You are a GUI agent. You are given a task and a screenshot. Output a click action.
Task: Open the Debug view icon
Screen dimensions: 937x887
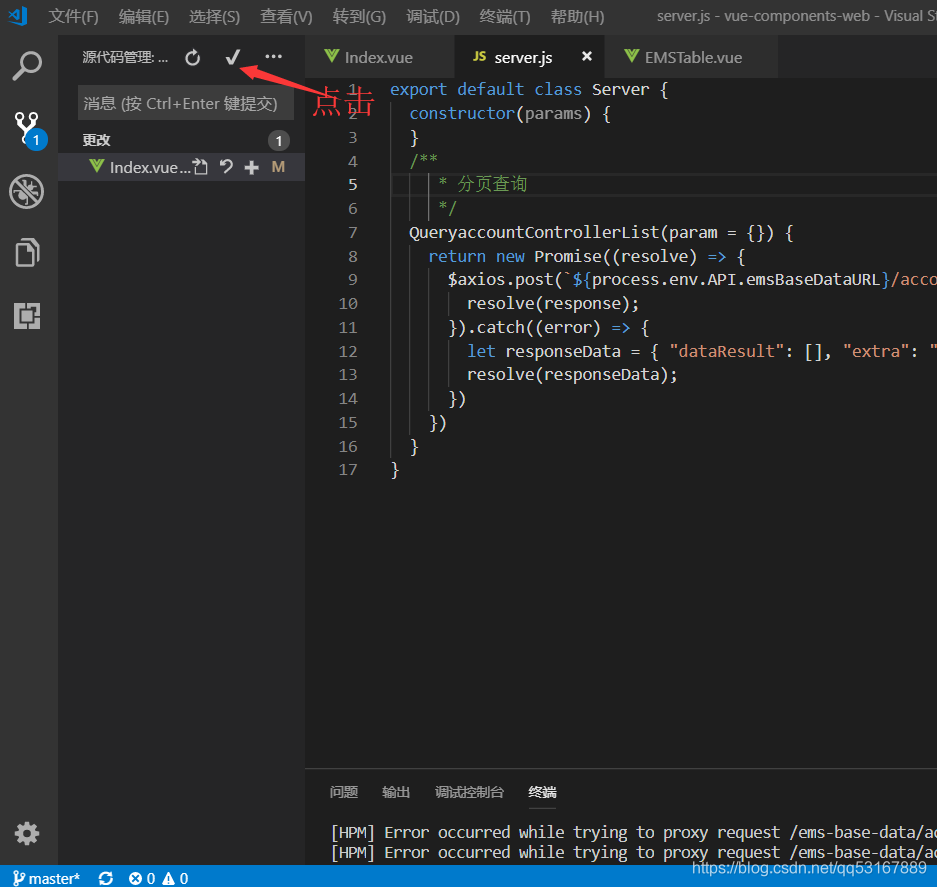(x=27, y=192)
